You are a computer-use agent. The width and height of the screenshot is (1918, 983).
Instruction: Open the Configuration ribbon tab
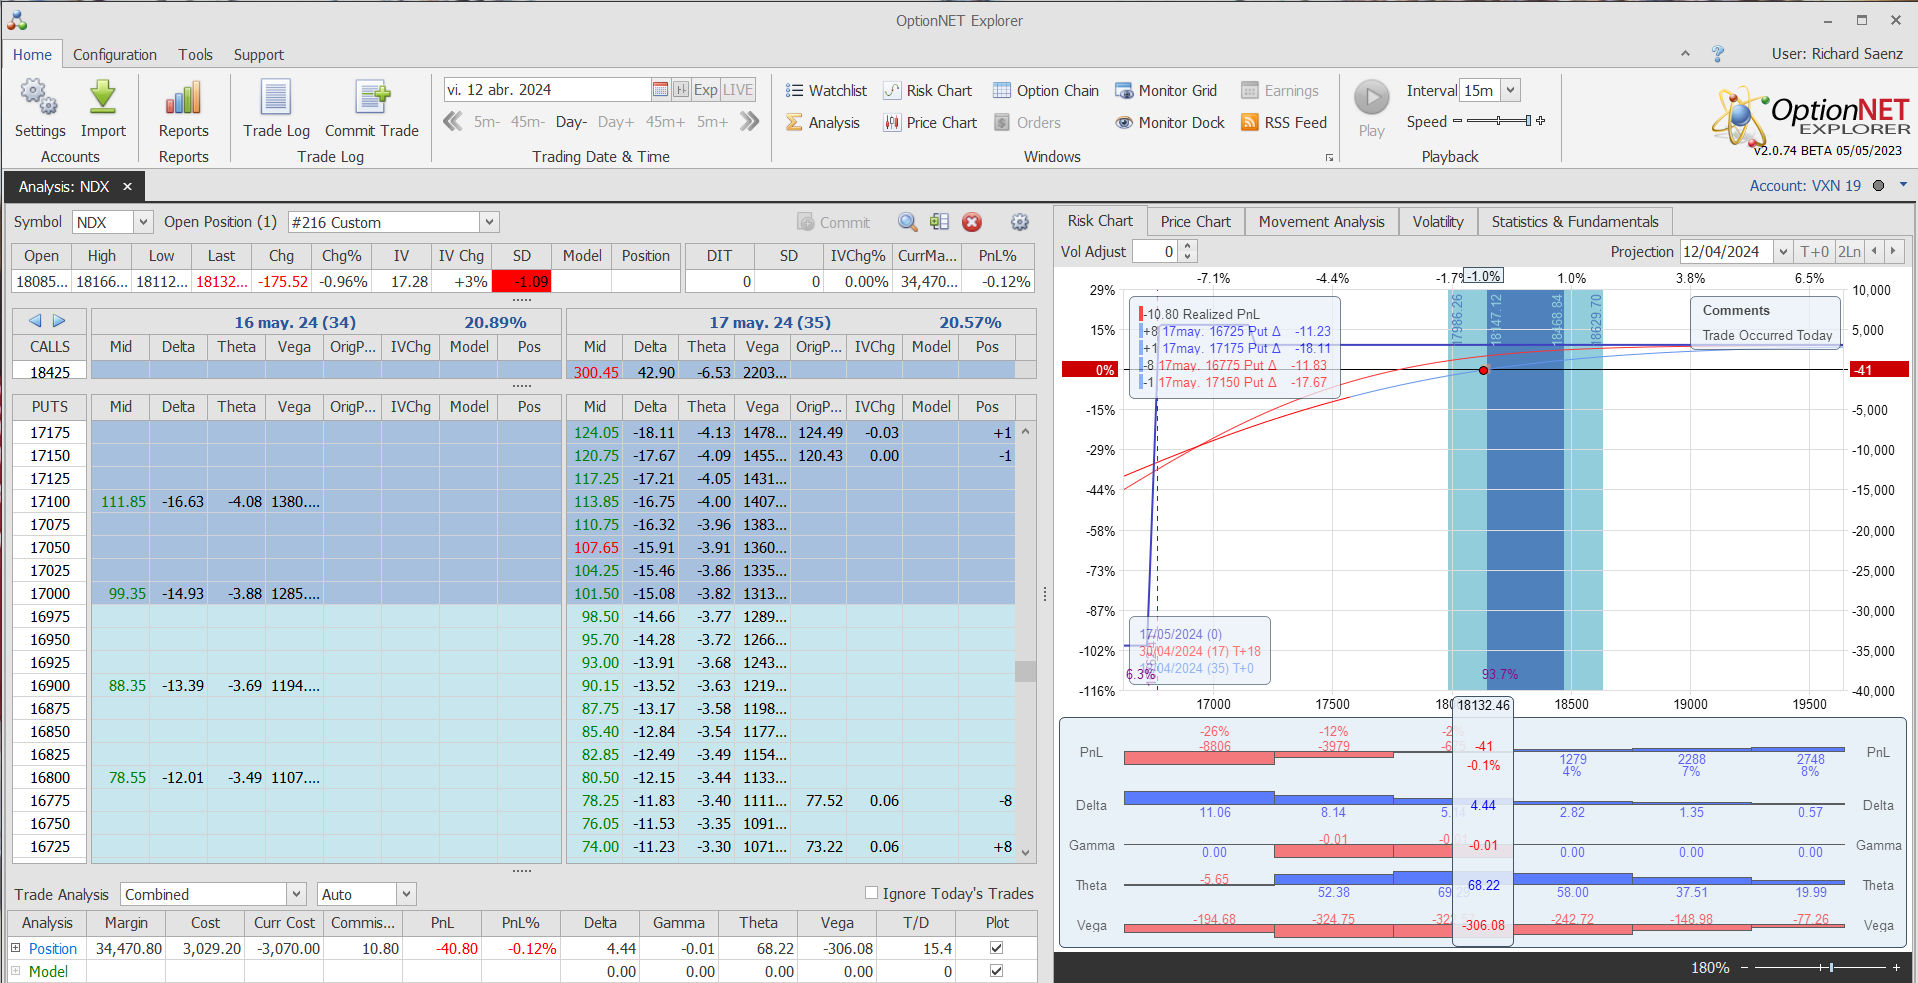tap(114, 55)
